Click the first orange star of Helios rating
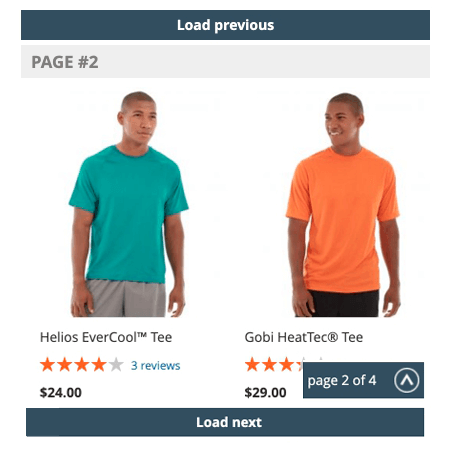Image resolution: width=450 pixels, height=450 pixels. (x=48, y=364)
